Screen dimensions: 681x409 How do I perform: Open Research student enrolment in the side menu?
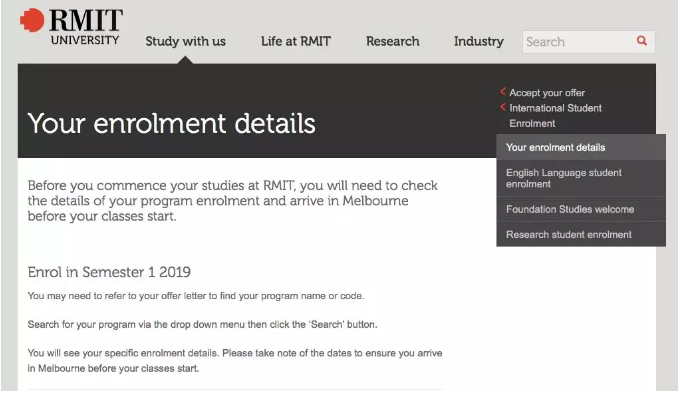point(568,234)
